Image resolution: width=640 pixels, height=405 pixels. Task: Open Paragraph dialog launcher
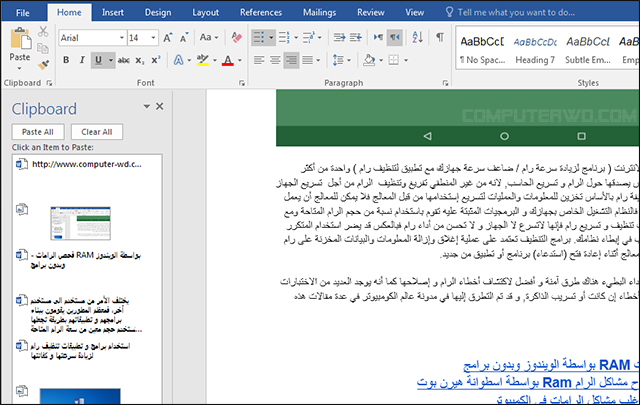click(x=445, y=83)
